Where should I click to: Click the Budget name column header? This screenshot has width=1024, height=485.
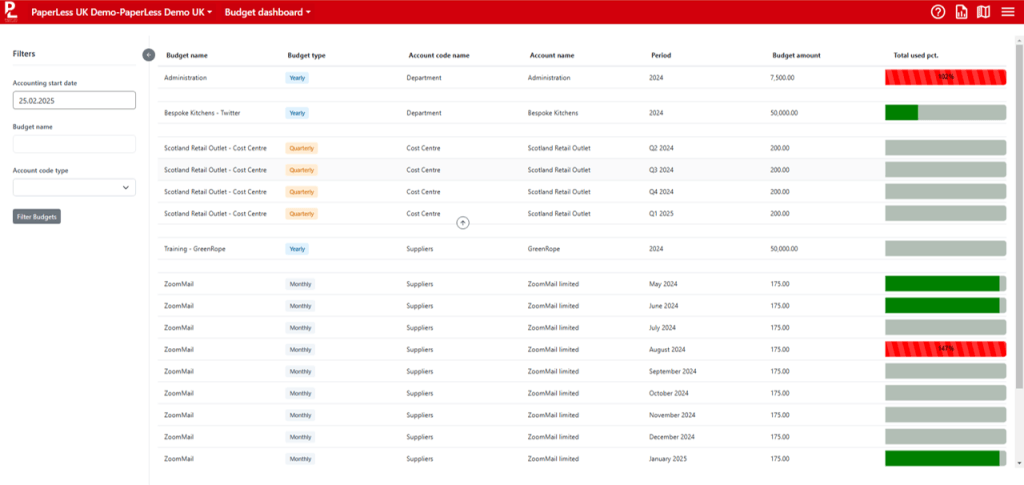pyautogui.click(x=186, y=55)
